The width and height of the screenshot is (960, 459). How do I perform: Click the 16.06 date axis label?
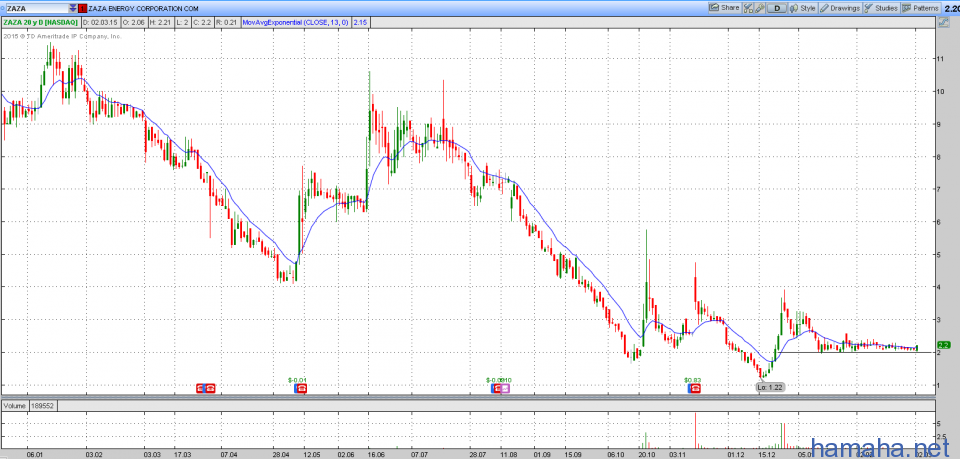click(376, 455)
